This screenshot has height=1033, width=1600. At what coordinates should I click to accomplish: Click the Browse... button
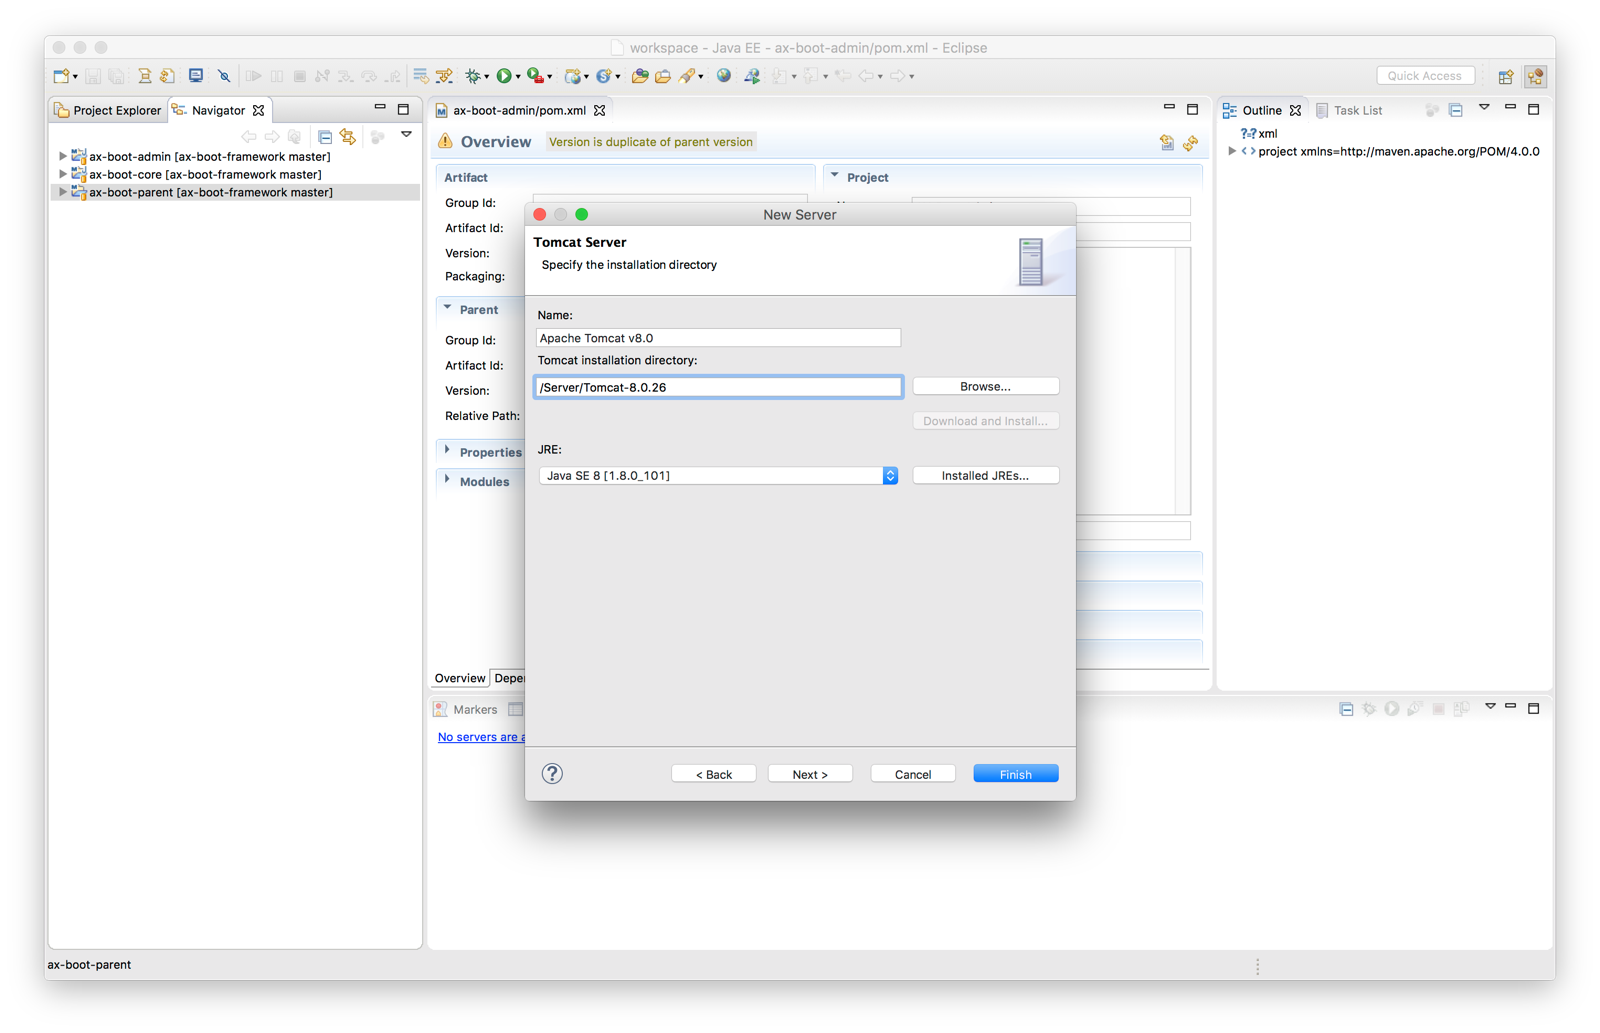(985, 386)
